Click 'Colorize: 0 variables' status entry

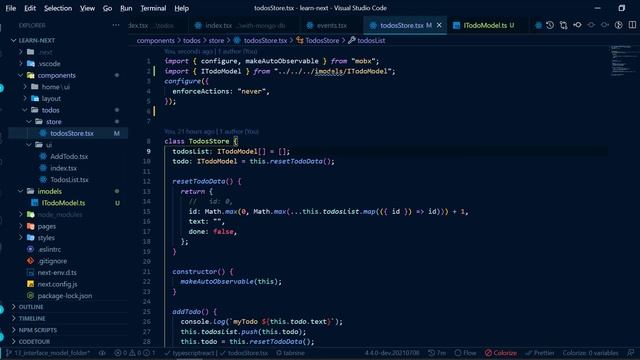coord(590,353)
